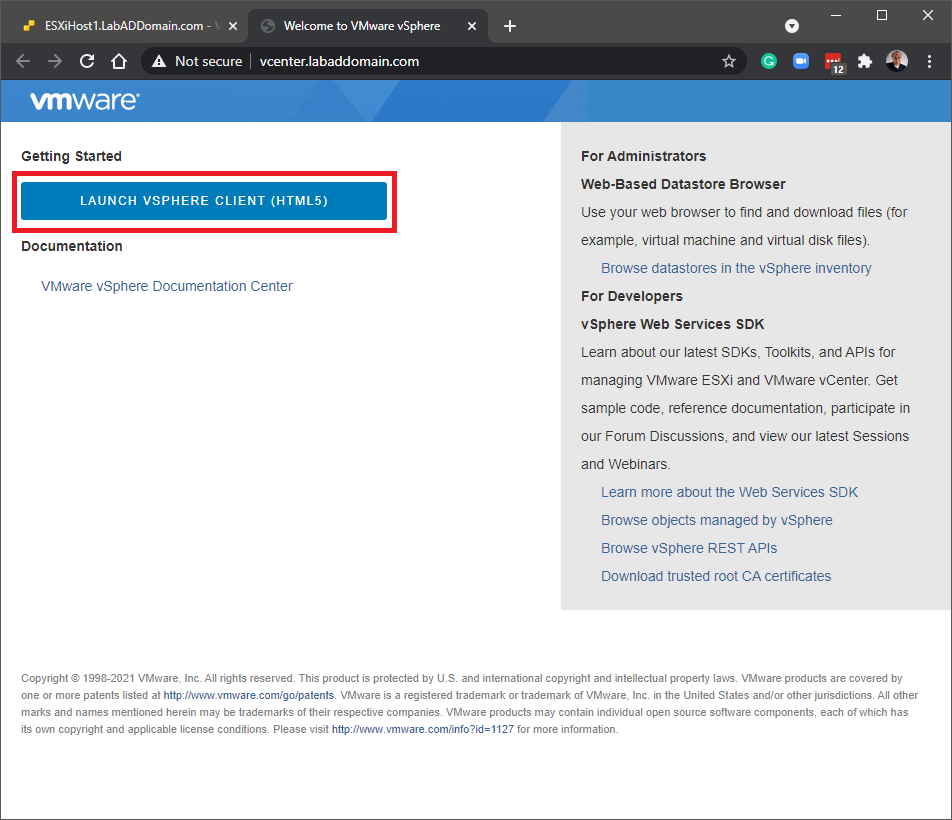Click the Launch vSphere Client (HTML5) button

[204, 201]
